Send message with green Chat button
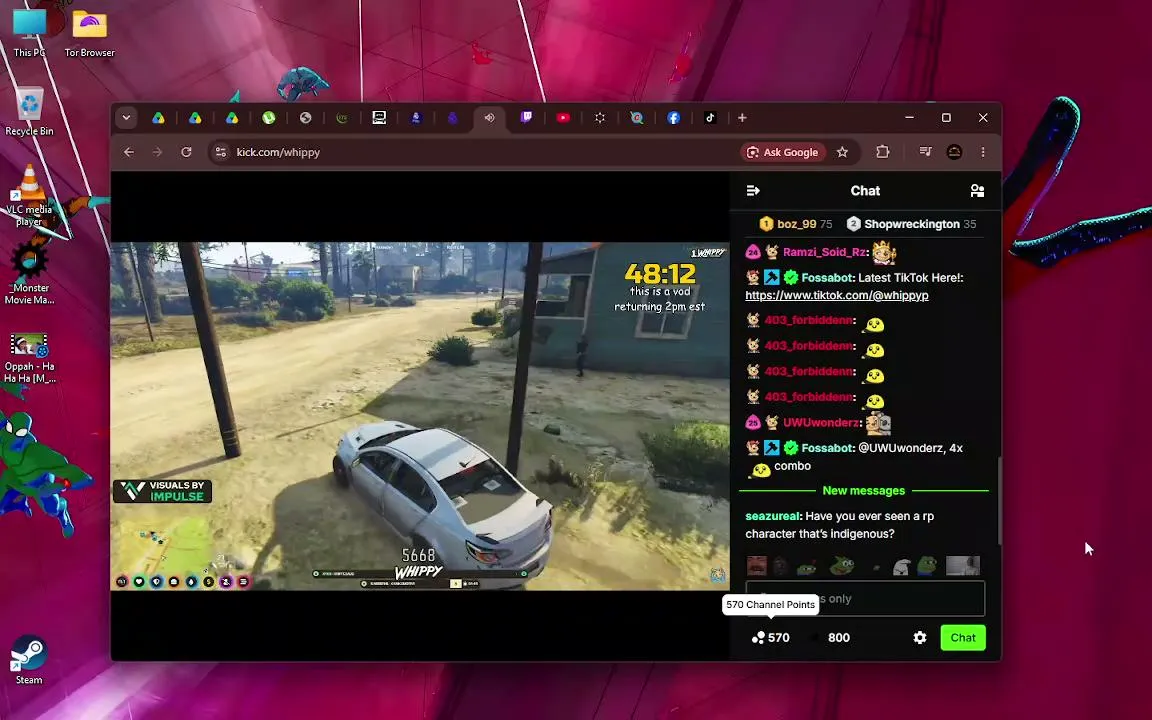Image resolution: width=1152 pixels, height=720 pixels. click(x=963, y=638)
